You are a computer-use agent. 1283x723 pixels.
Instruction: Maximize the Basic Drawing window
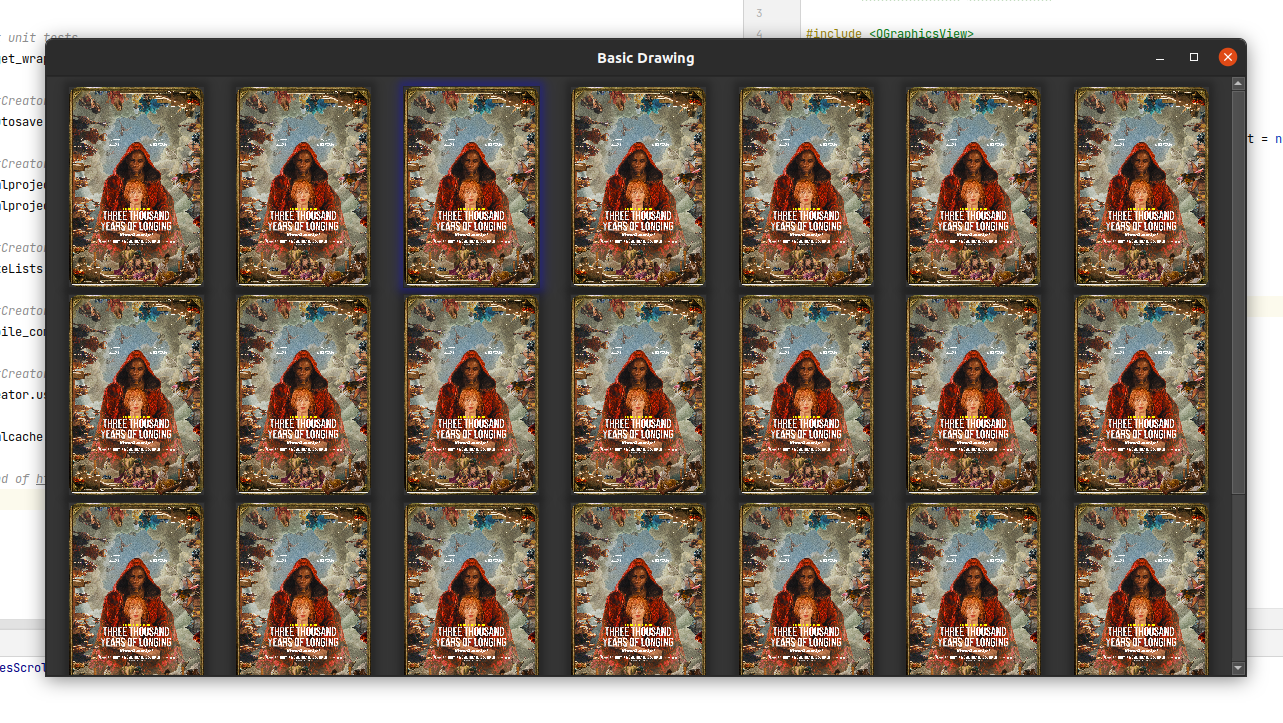click(x=1194, y=58)
